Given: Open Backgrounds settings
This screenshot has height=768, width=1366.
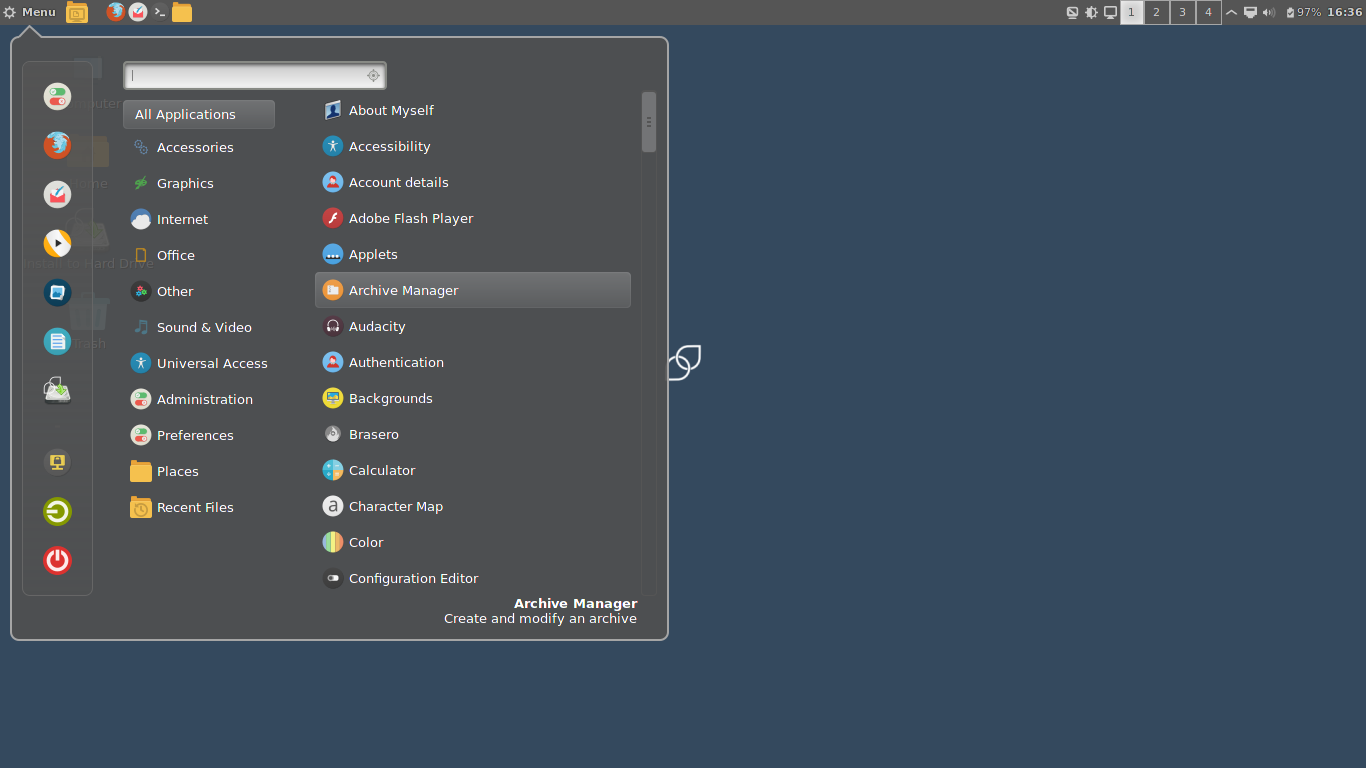Looking at the screenshot, I should click(x=473, y=398).
